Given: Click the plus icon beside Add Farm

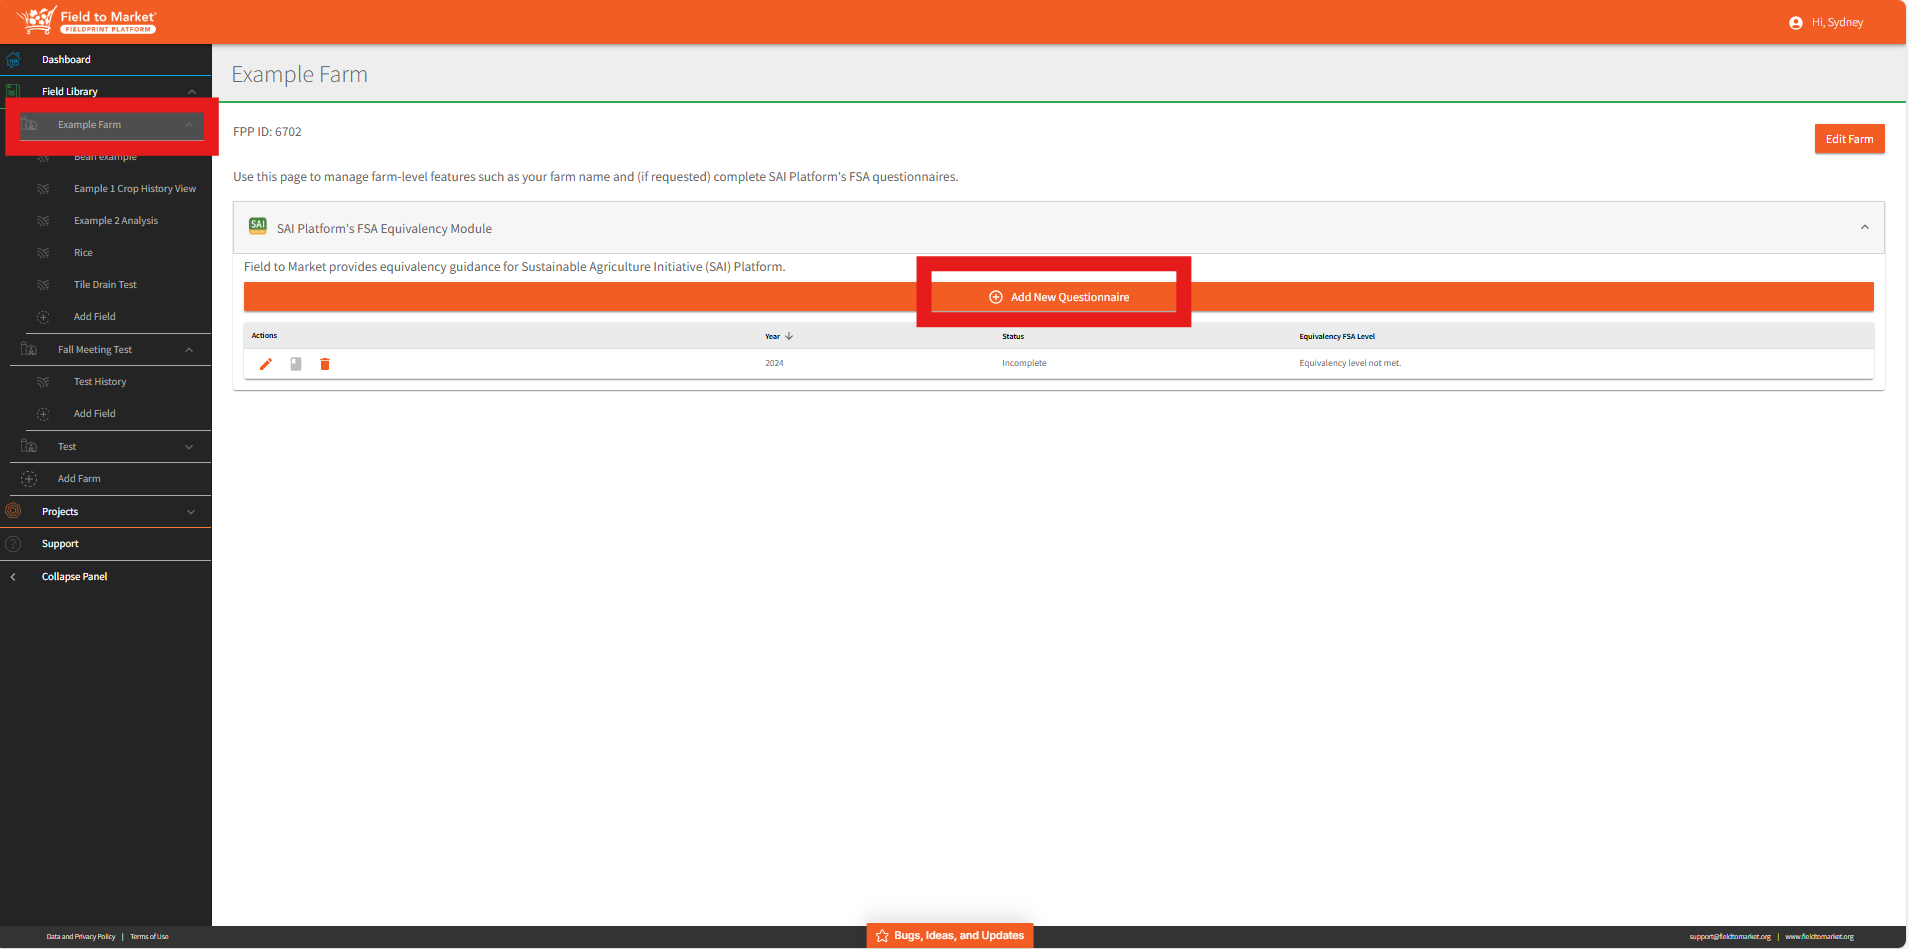Looking at the screenshot, I should (29, 479).
